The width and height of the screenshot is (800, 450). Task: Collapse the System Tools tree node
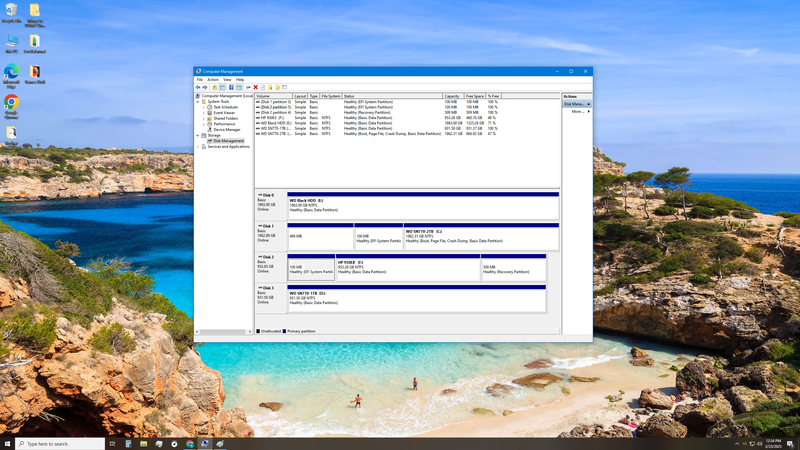coord(198,102)
